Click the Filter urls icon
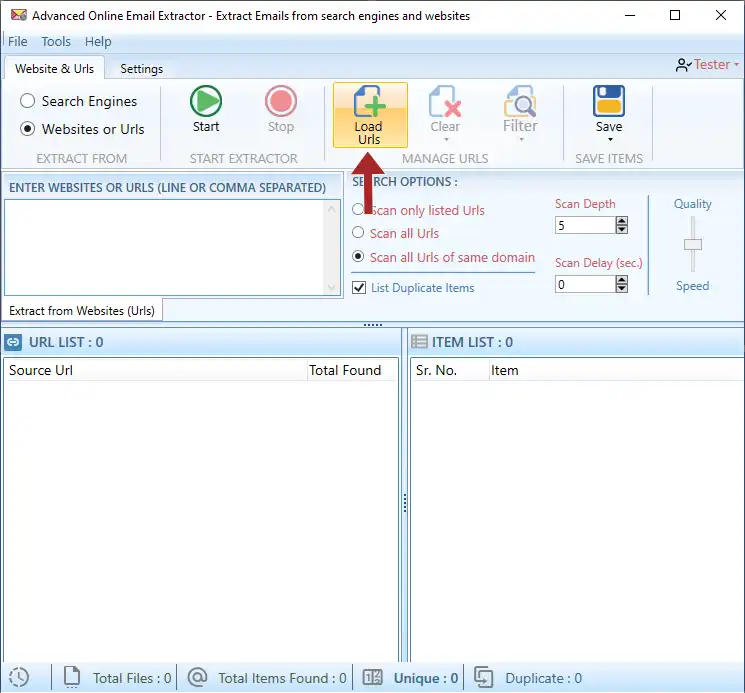The width and height of the screenshot is (745, 693). click(x=520, y=101)
